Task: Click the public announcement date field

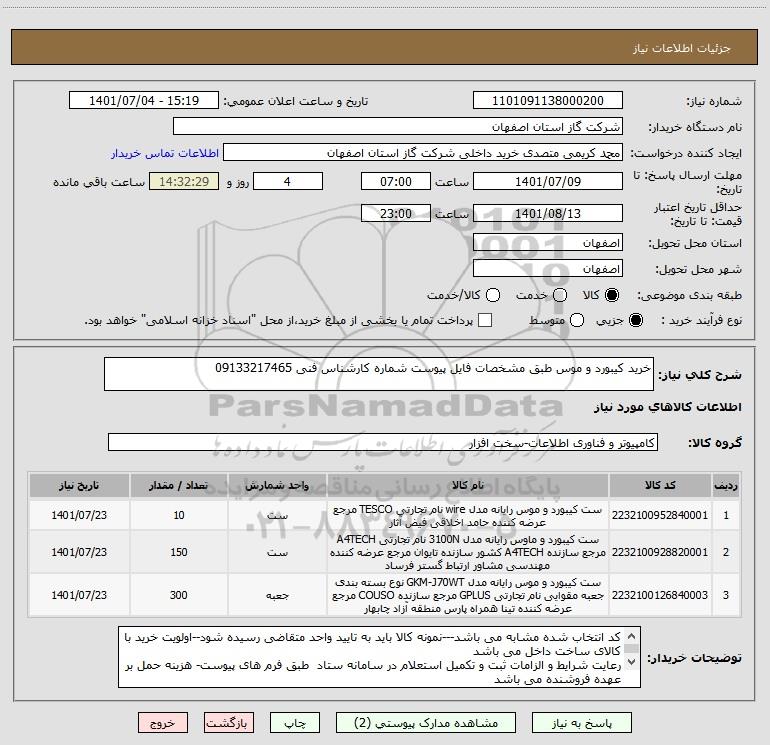Action: 144,101
